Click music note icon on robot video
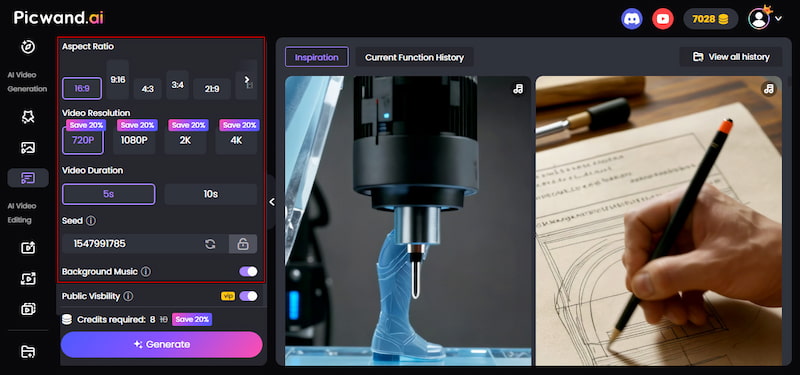 (518, 89)
